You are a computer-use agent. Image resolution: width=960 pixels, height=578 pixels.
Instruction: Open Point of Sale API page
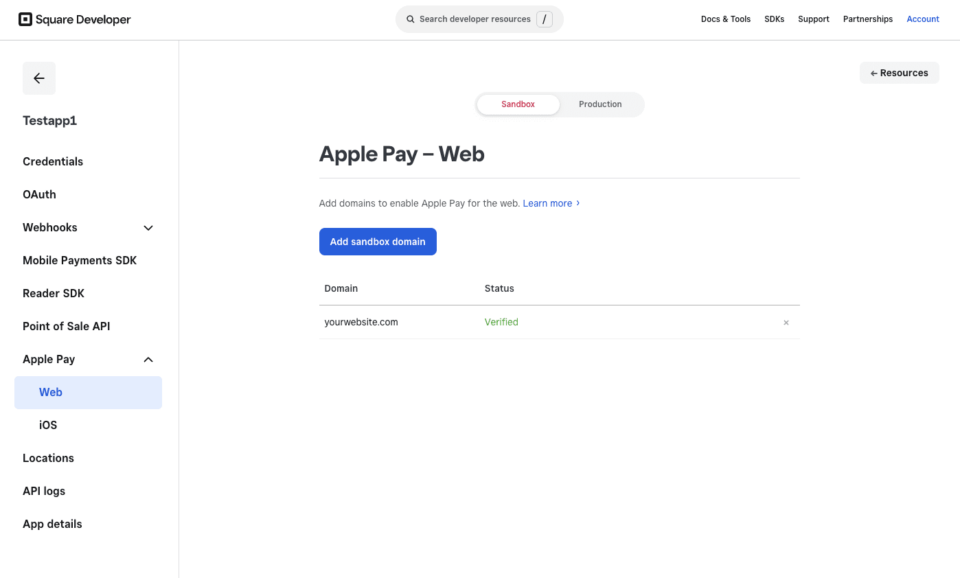[66, 326]
